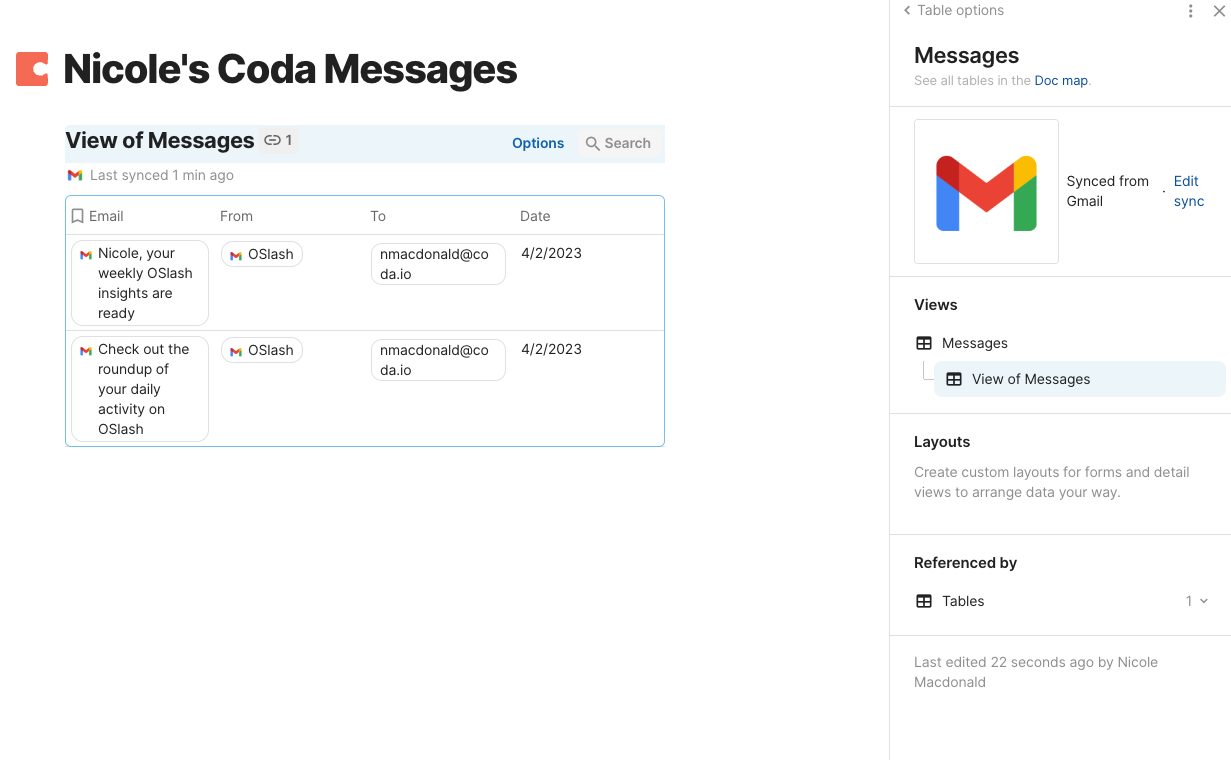
Task: Click the Gmail icon in the daily roundup email chip
Action: point(86,351)
